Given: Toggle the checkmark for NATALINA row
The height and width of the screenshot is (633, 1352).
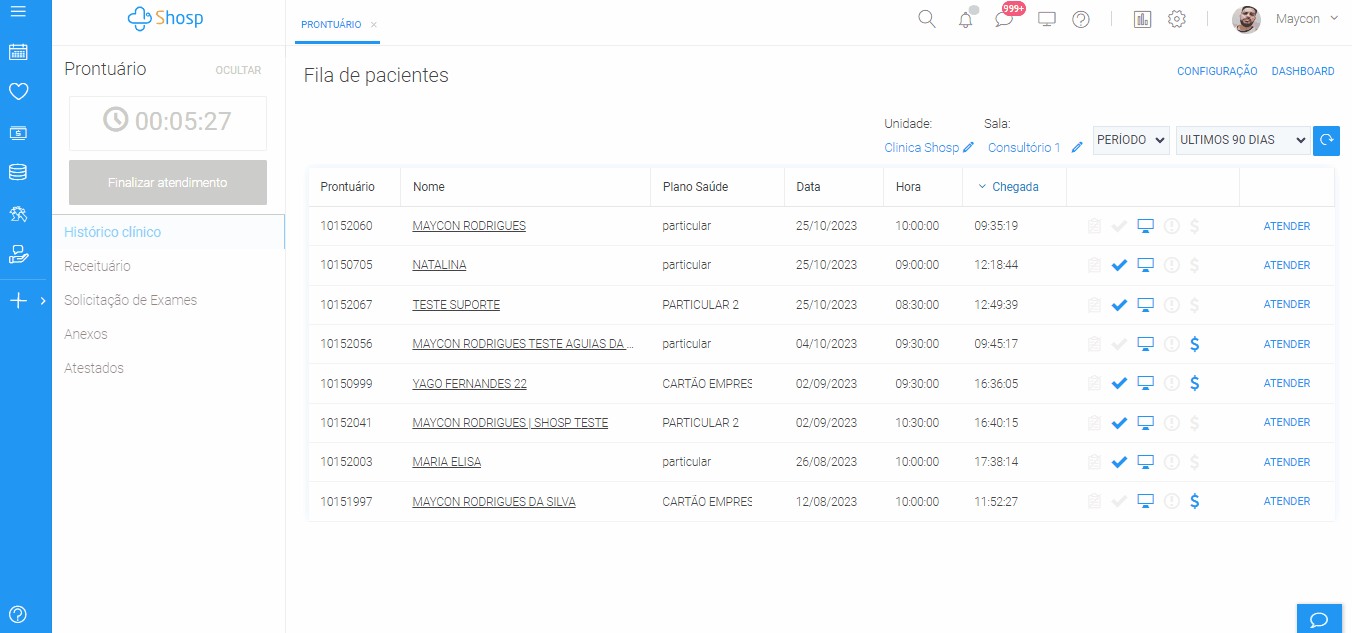Looking at the screenshot, I should (x=1120, y=265).
